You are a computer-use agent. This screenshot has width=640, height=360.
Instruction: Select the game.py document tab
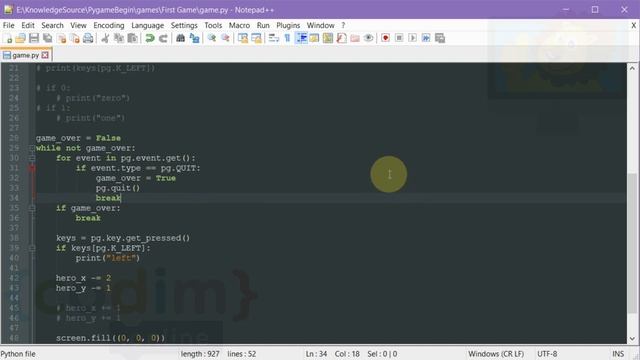(x=25, y=55)
